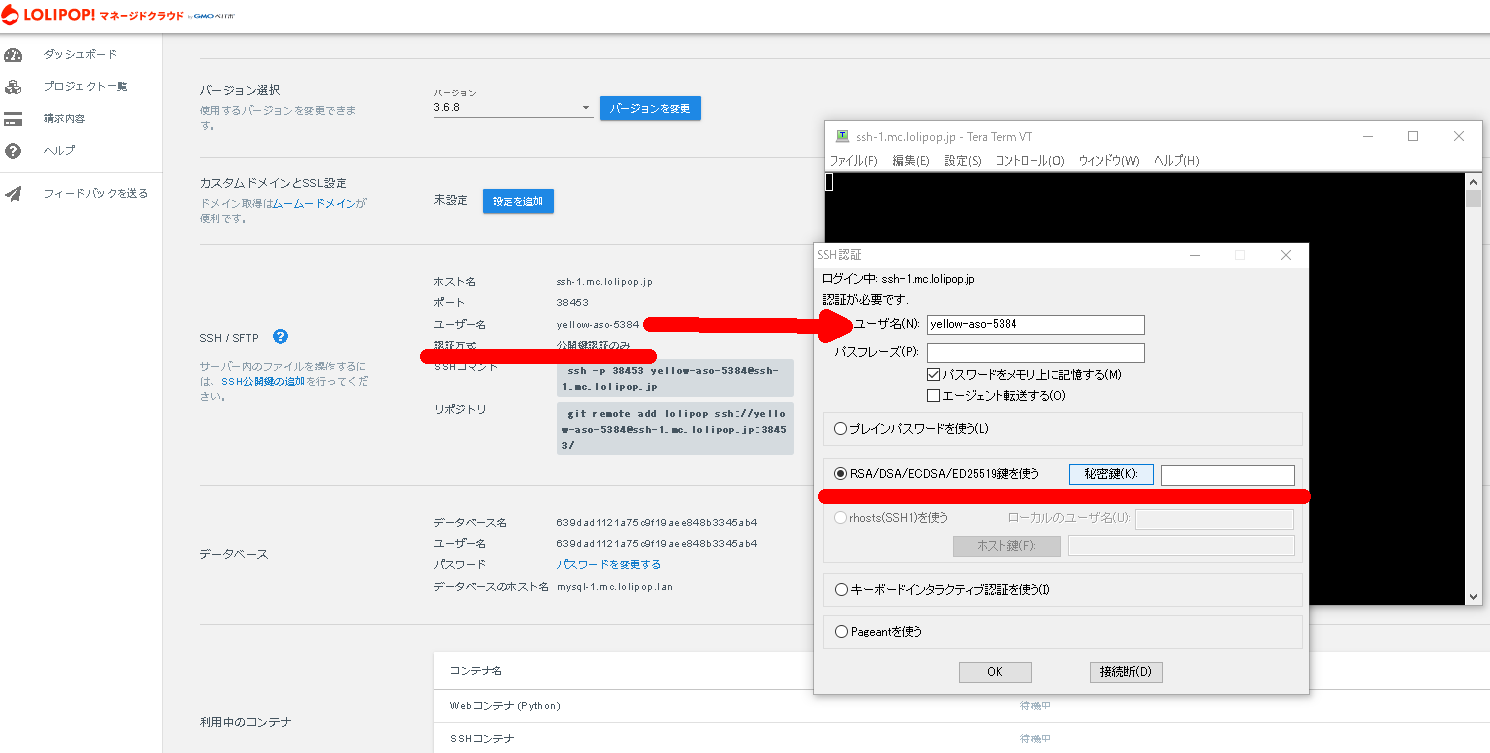The width and height of the screenshot is (1490, 753).
Task: Open the コントロール(O) menu in Tera Term
Action: click(x=1030, y=161)
